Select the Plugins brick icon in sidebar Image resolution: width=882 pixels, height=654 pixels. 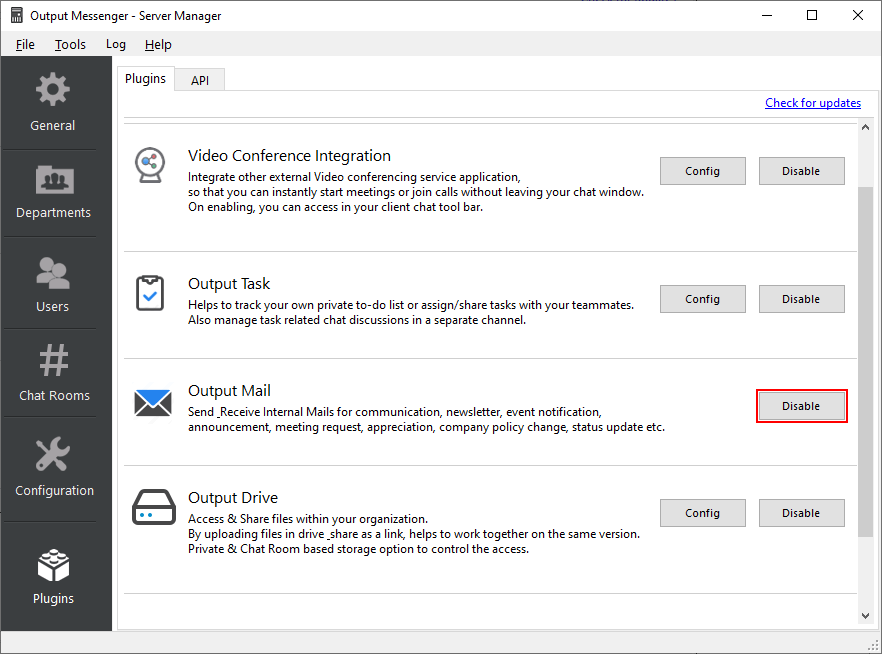tap(53, 565)
